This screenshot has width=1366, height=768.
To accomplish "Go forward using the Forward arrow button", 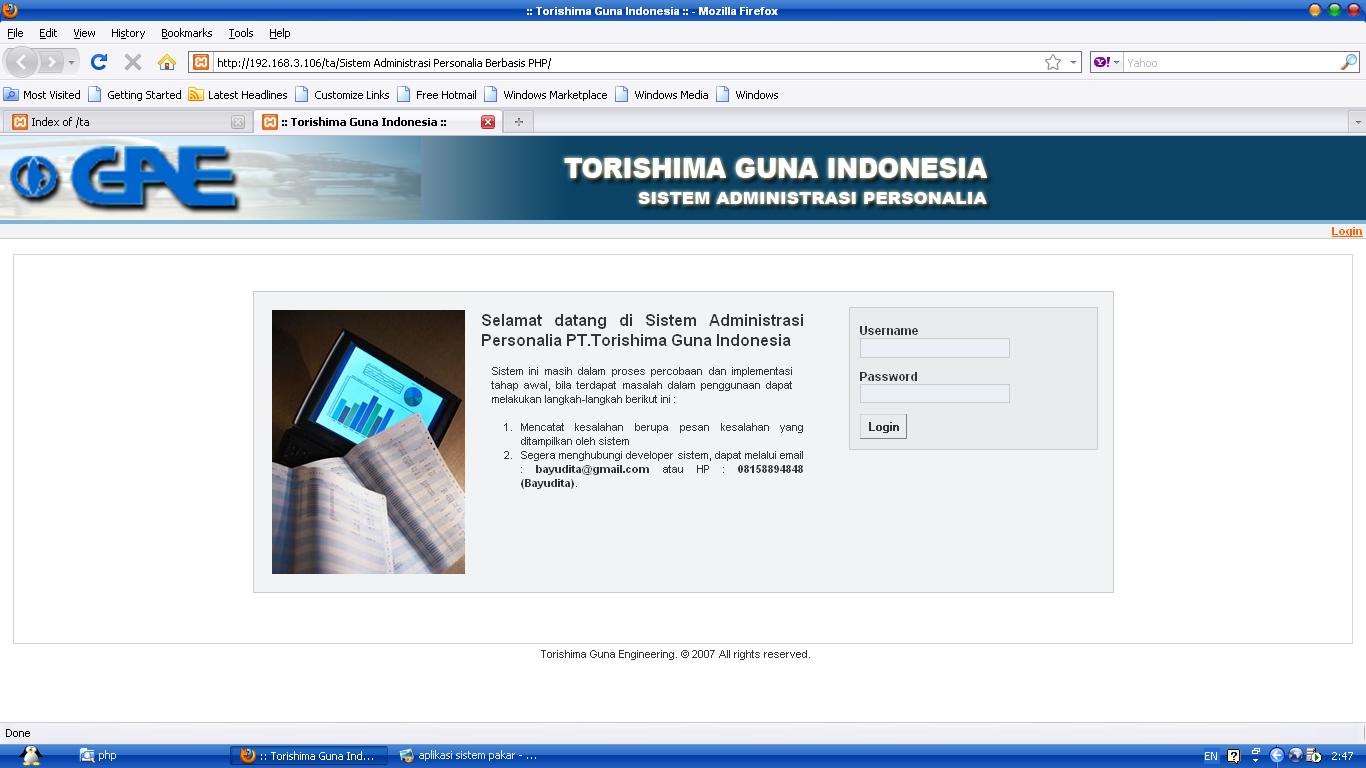I will (x=51, y=62).
